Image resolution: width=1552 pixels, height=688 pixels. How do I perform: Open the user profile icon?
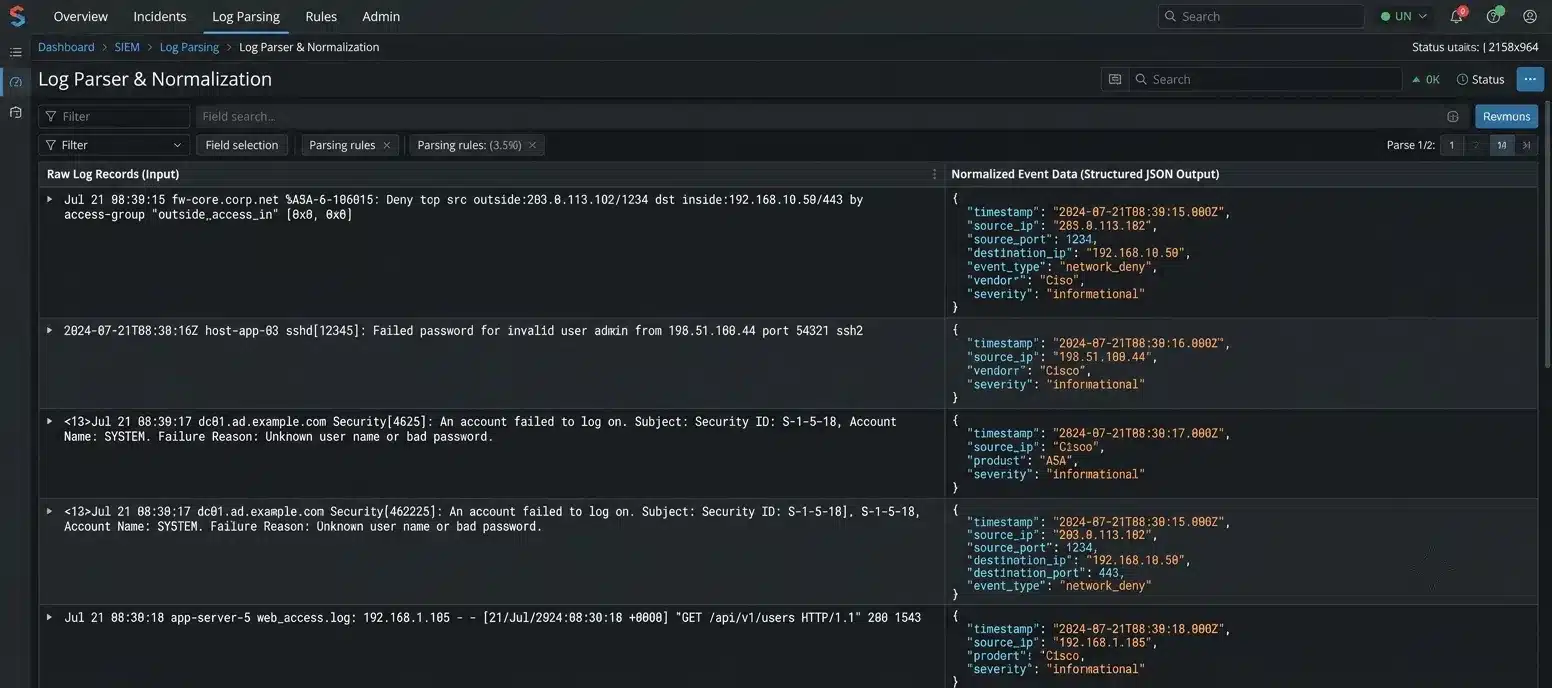pyautogui.click(x=1530, y=16)
